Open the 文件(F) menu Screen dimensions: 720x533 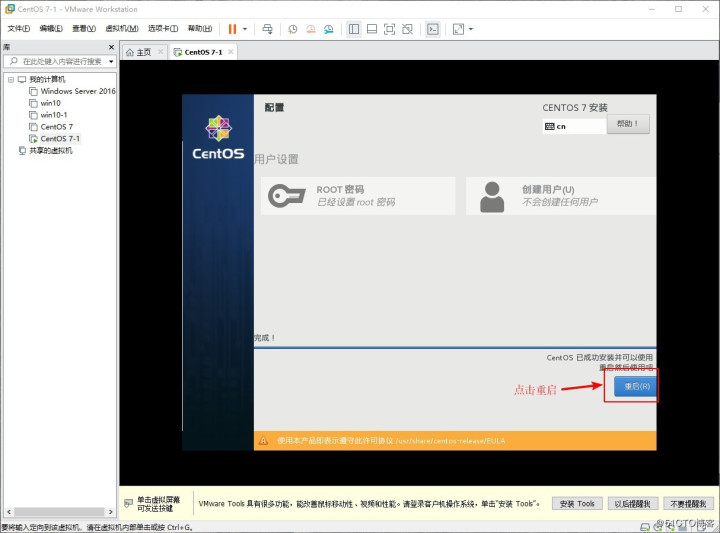(x=19, y=28)
